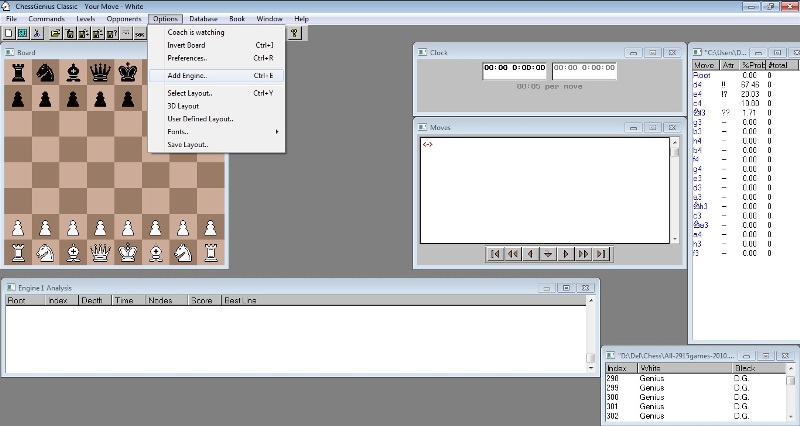Step forward one move
Screen dimensions: 800x426
pos(566,254)
